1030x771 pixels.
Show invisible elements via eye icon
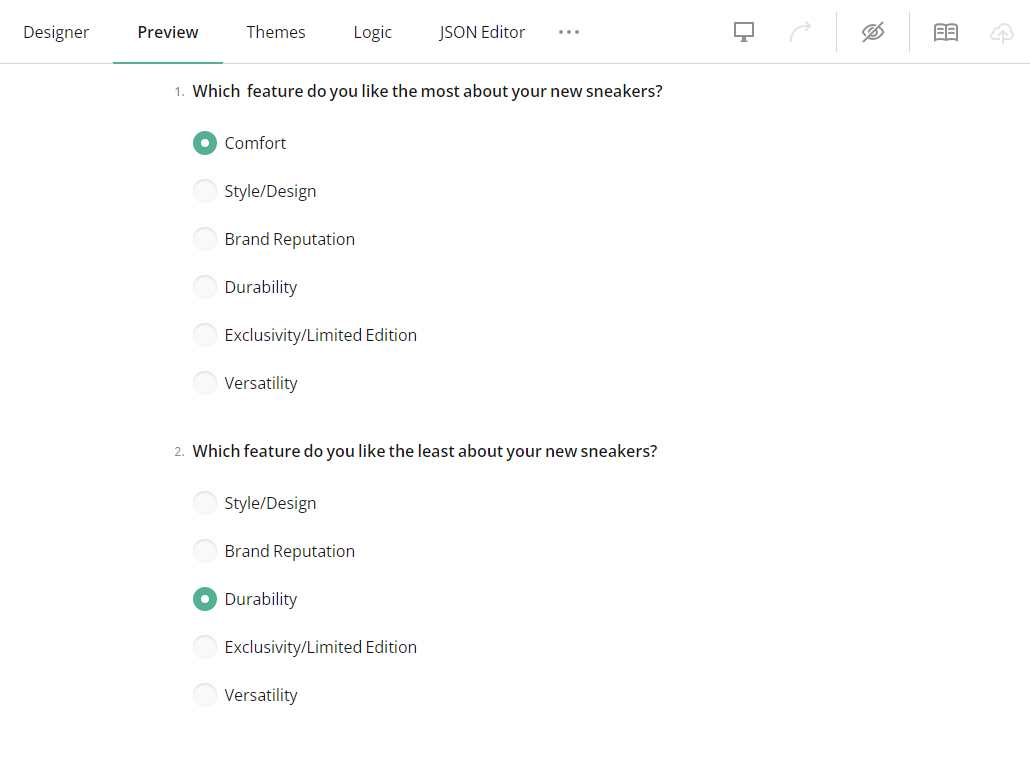(x=872, y=31)
